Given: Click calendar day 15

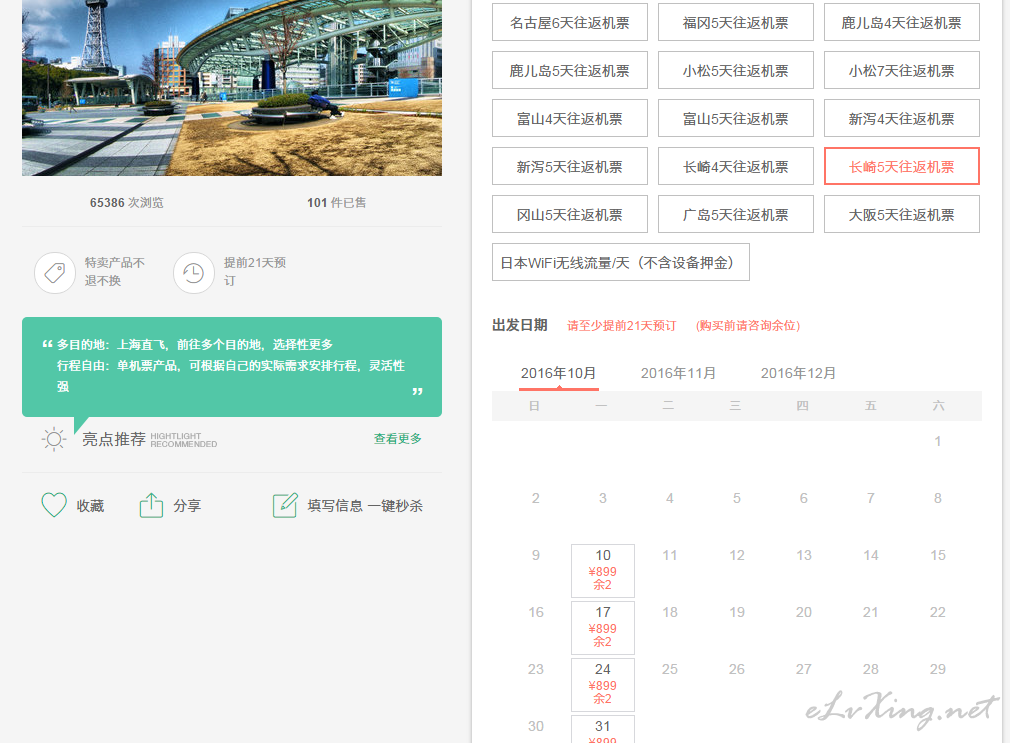Looking at the screenshot, I should [x=938, y=555].
